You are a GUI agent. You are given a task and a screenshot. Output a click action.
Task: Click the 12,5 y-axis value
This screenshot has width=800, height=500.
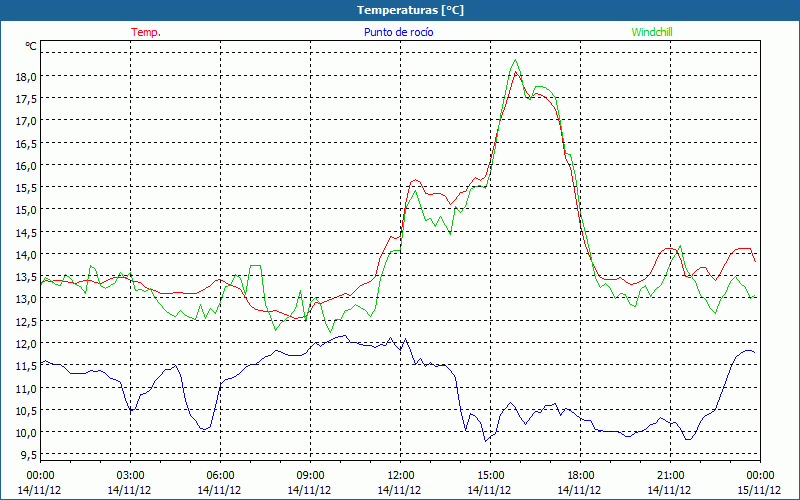pyautogui.click(x=28, y=321)
